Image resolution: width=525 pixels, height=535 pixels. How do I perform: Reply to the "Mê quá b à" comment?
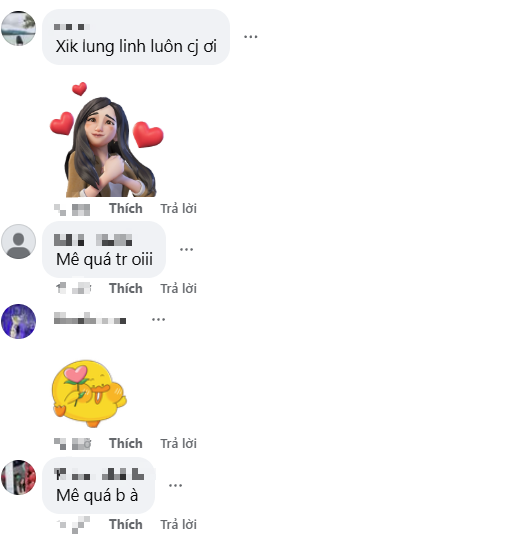[178, 524]
